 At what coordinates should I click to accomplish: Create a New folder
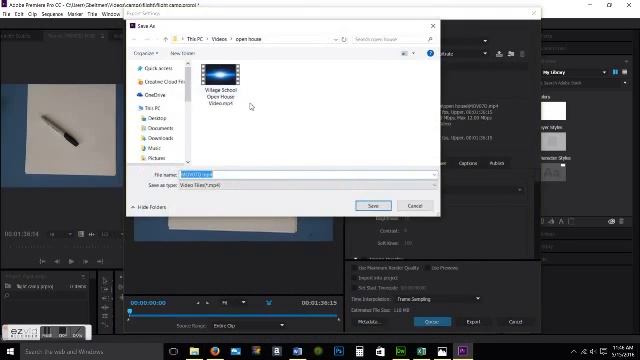182,53
